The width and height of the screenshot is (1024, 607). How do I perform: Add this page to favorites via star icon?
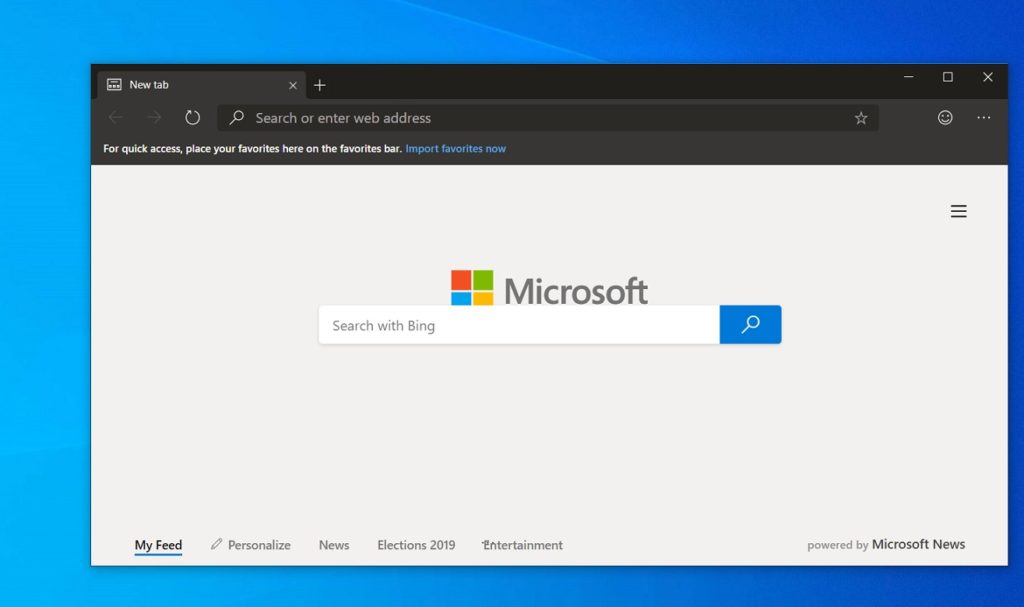click(x=861, y=117)
